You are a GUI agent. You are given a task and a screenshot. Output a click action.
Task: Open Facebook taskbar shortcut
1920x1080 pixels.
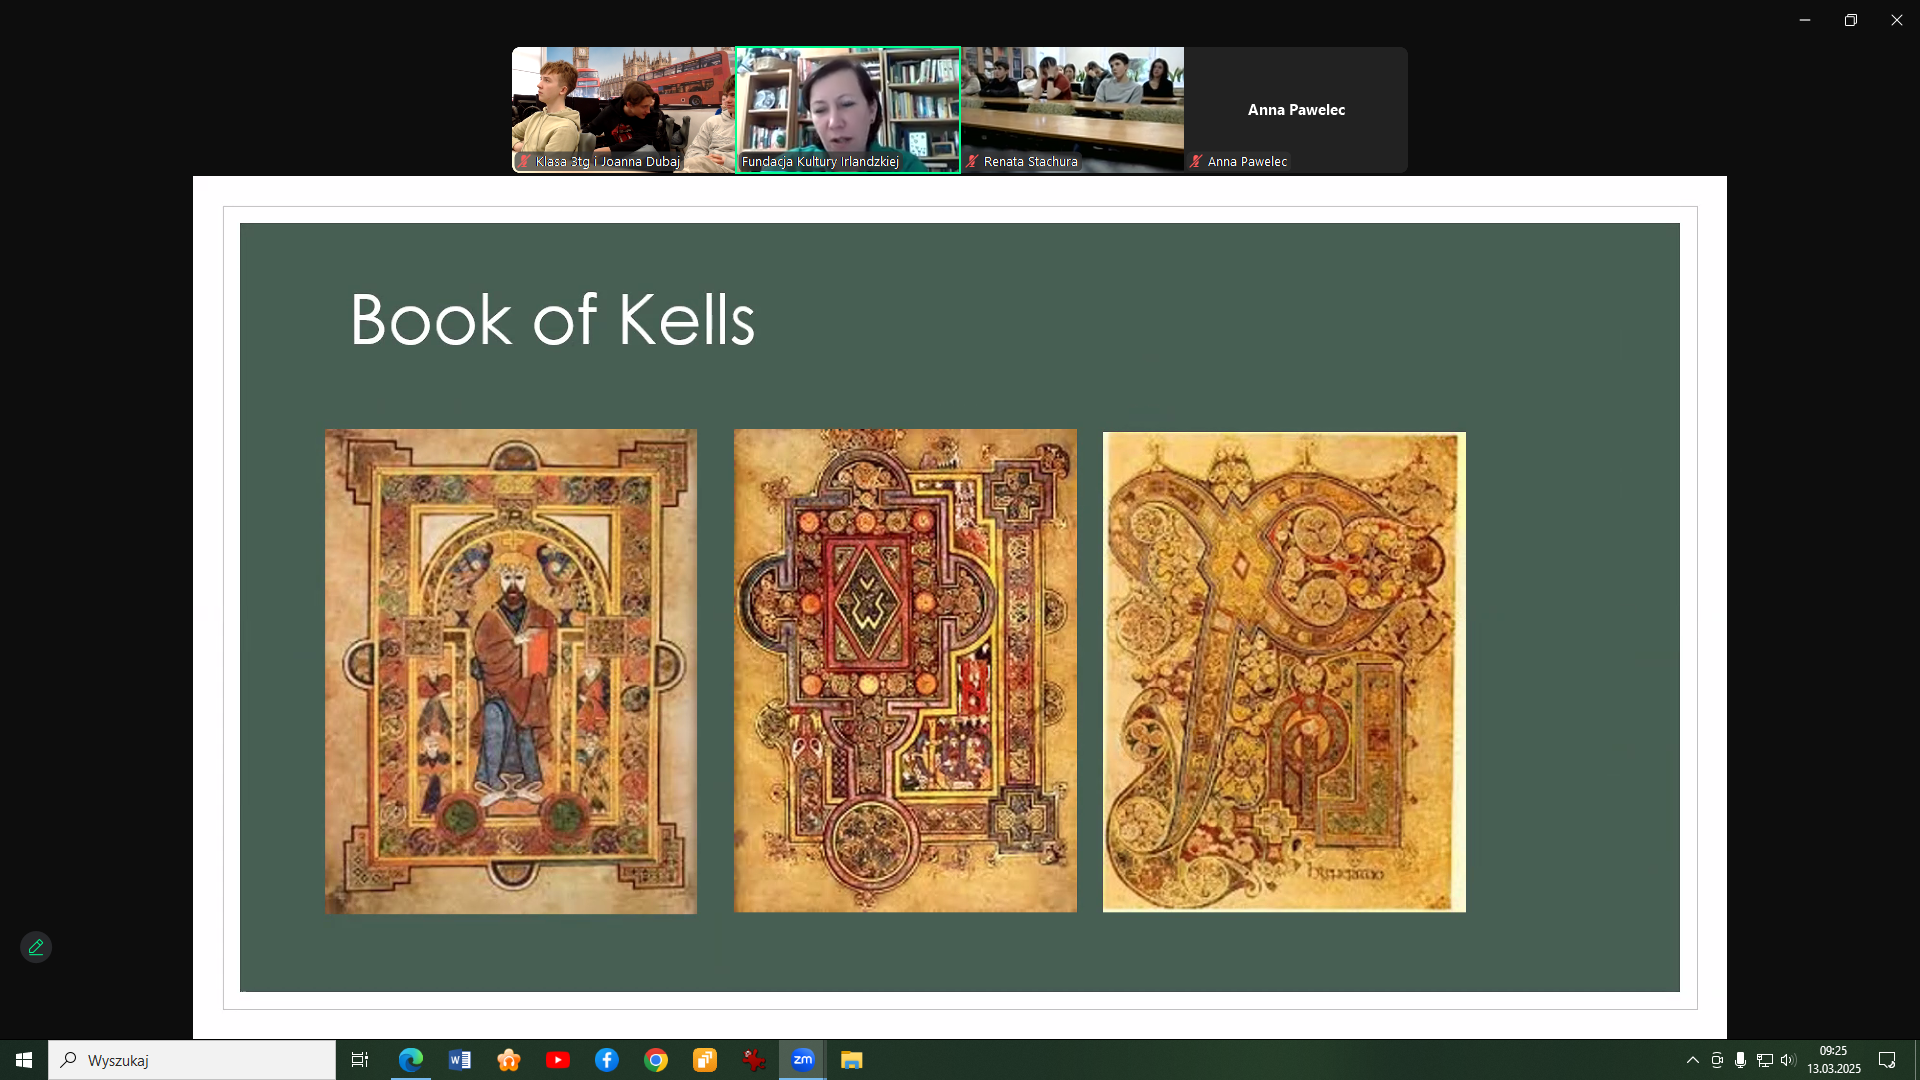tap(607, 1060)
